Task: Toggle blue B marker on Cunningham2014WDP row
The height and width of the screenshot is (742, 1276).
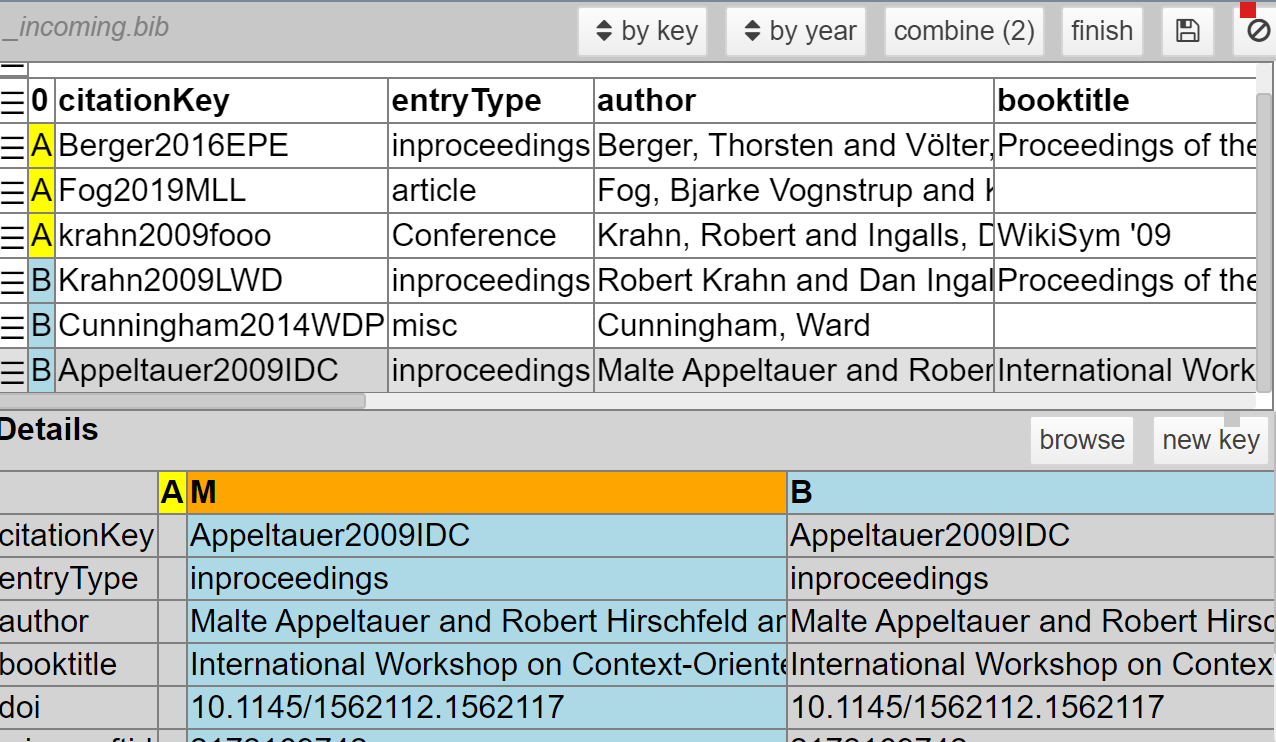Action: pos(41,326)
